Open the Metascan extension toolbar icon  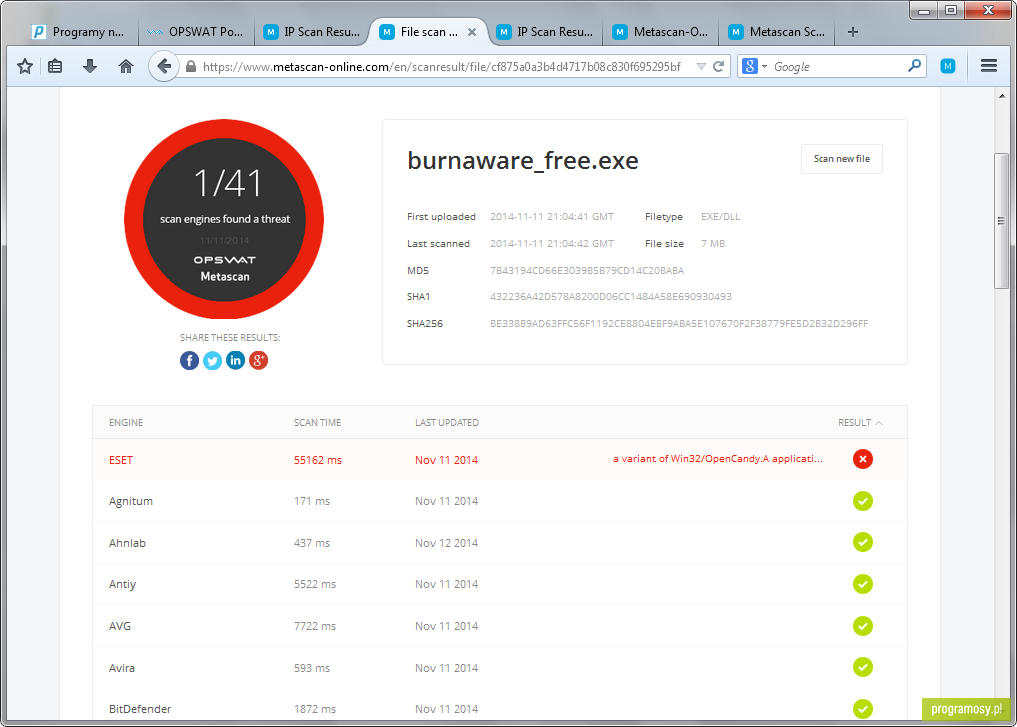[948, 66]
